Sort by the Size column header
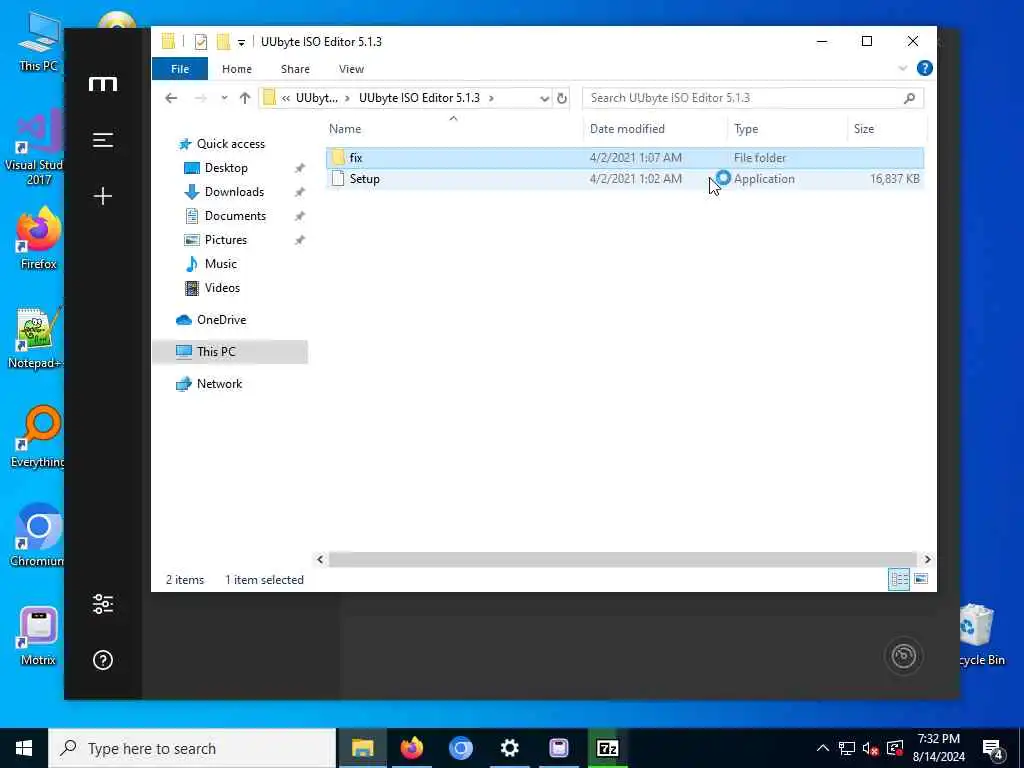1024x768 pixels. 886,129
